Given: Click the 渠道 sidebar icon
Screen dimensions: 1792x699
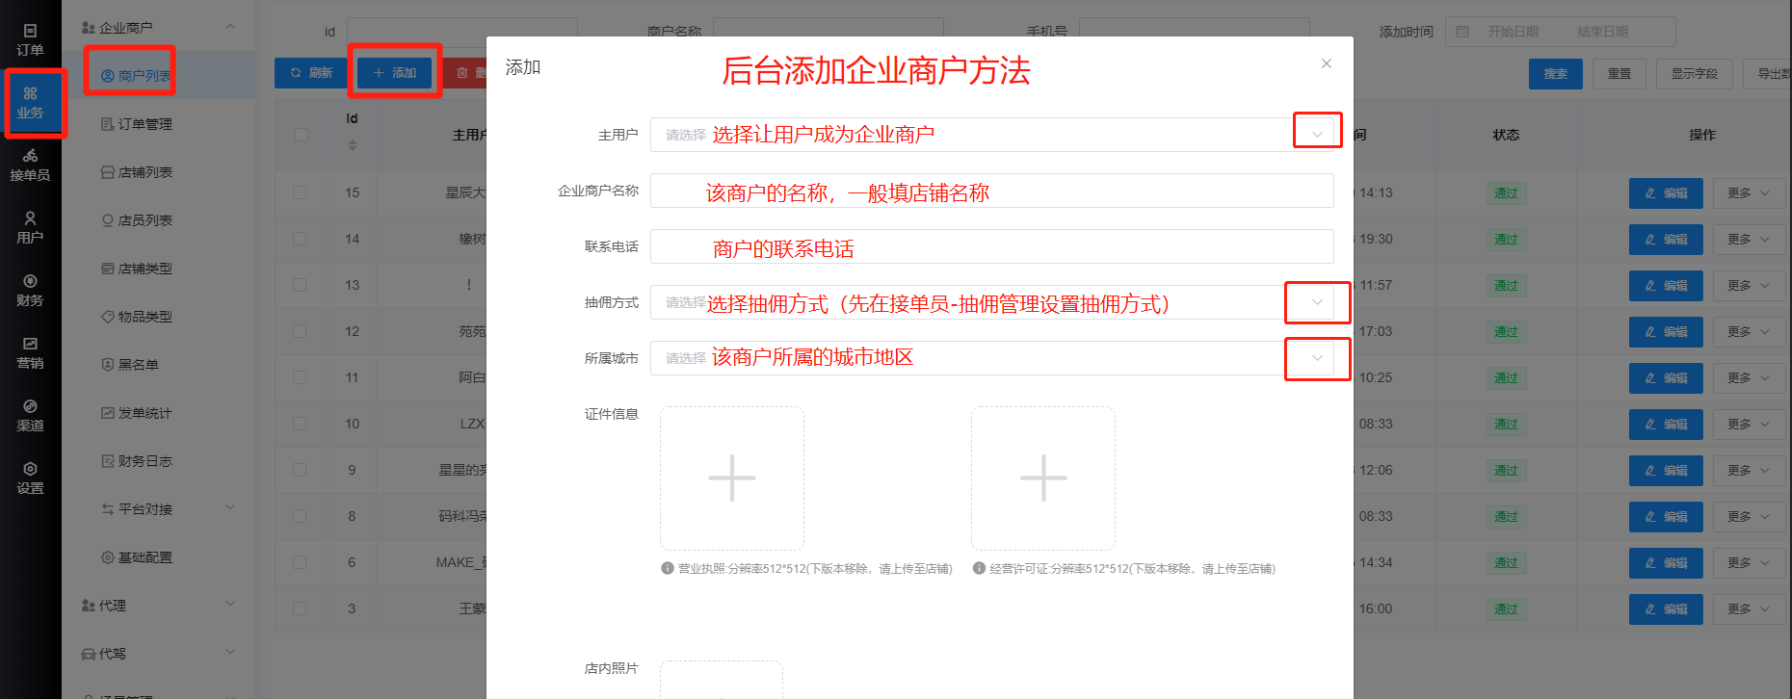Looking at the screenshot, I should point(30,415).
